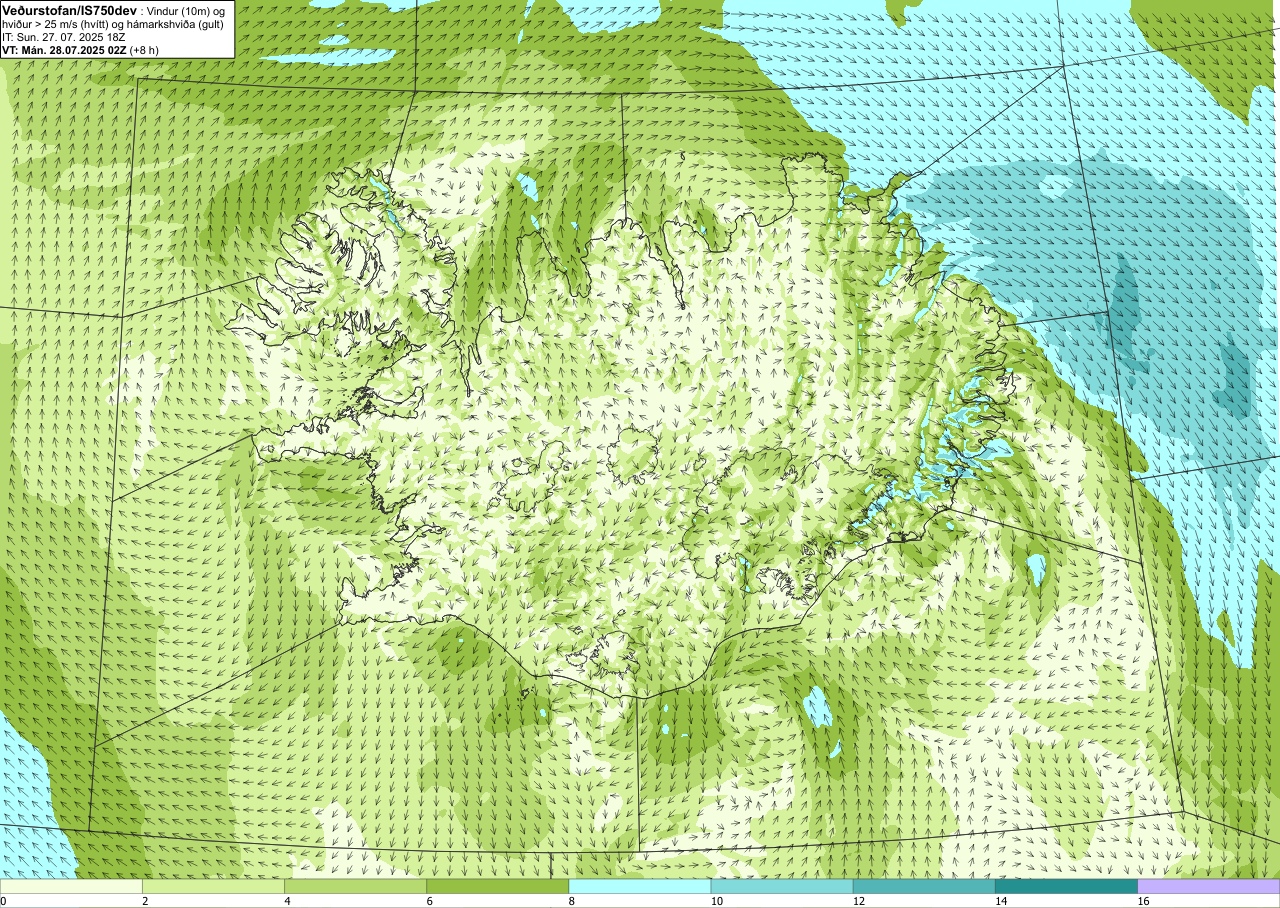Click the 4–6 m/s green legend swatch

tap(355, 886)
